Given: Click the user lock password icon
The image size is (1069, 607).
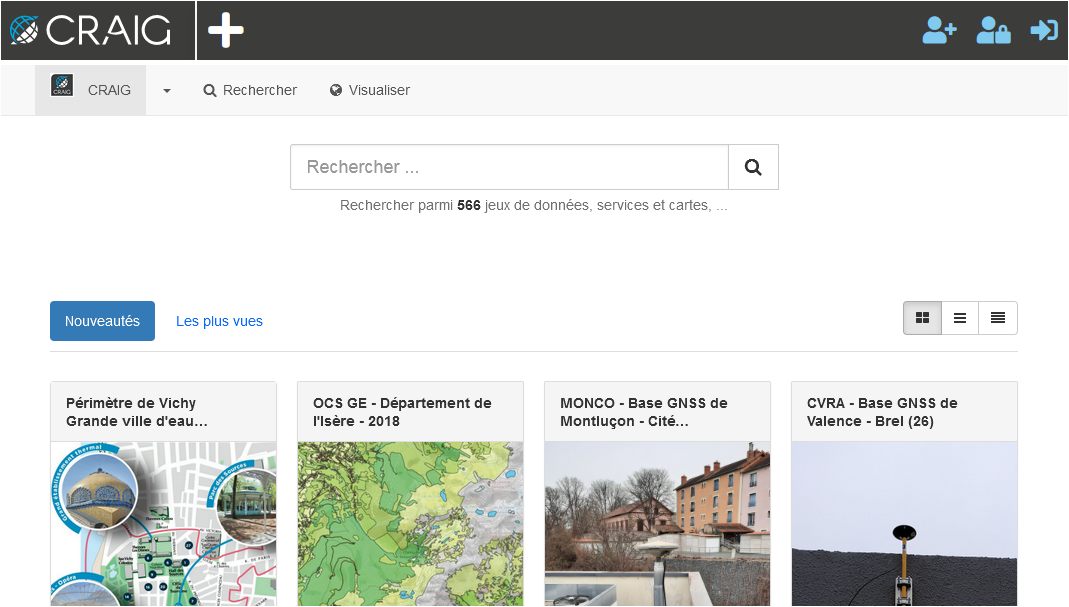Looking at the screenshot, I should pyautogui.click(x=992, y=31).
